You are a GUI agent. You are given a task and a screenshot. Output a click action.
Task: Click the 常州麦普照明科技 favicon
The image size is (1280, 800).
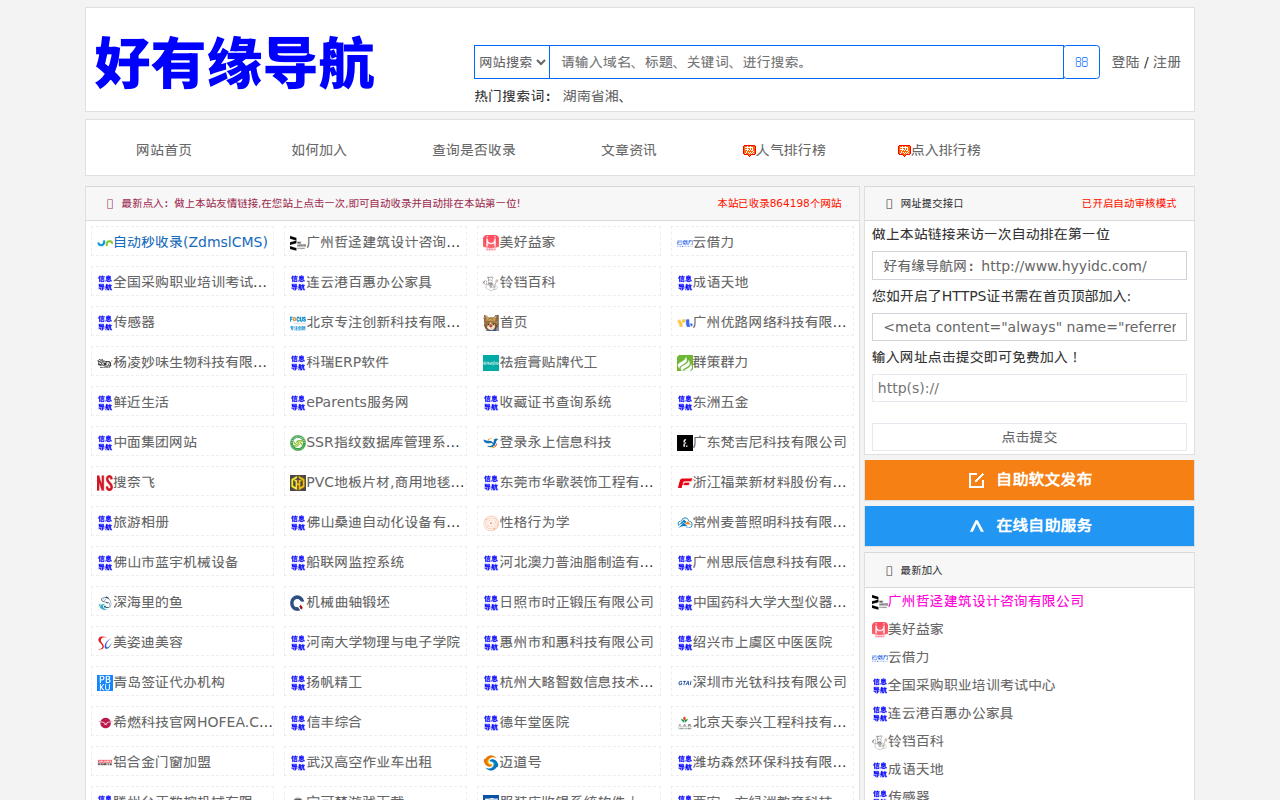coord(684,523)
